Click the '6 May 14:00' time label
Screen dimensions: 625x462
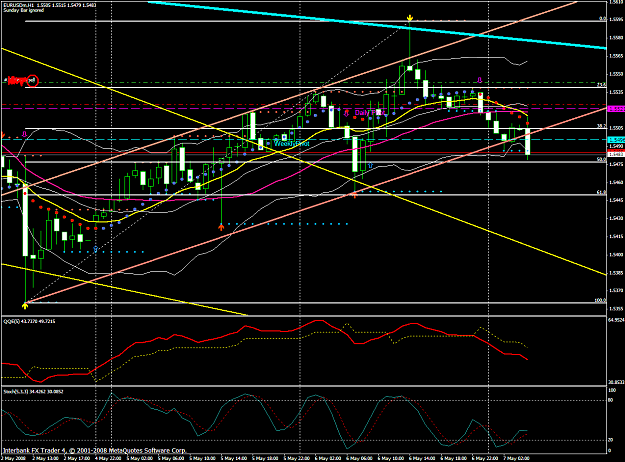[x=423, y=458]
